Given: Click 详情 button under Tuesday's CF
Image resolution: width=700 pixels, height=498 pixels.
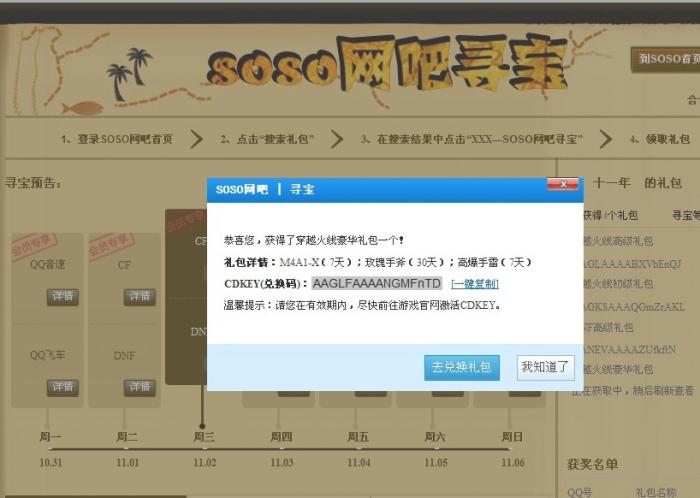Looking at the screenshot, I should coord(140,297).
